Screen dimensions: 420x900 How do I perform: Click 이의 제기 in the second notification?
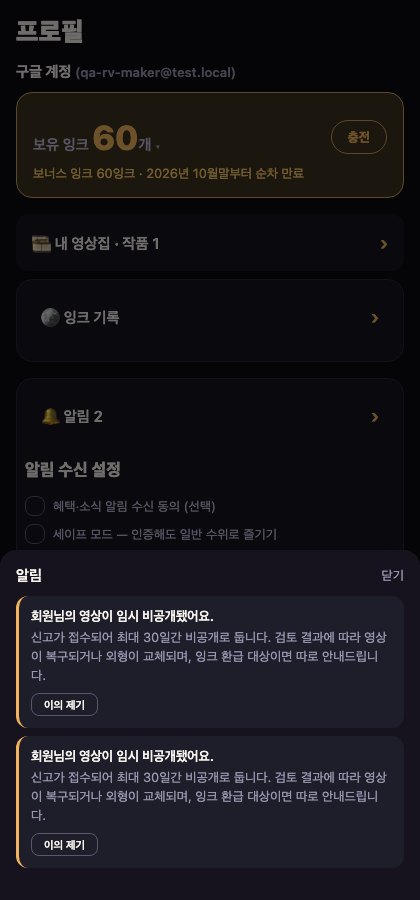pyautogui.click(x=64, y=844)
